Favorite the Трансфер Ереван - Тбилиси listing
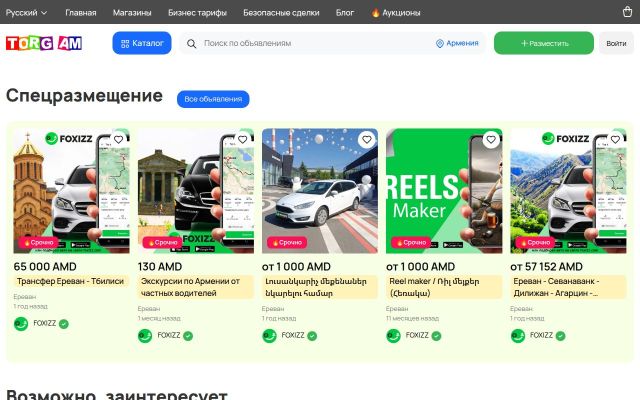Viewport: 640px width, 400px height. click(x=118, y=140)
